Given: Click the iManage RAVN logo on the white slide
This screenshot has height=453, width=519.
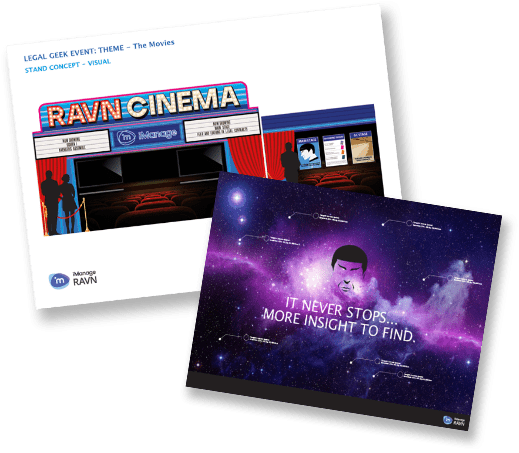Looking at the screenshot, I should pos(73,279).
